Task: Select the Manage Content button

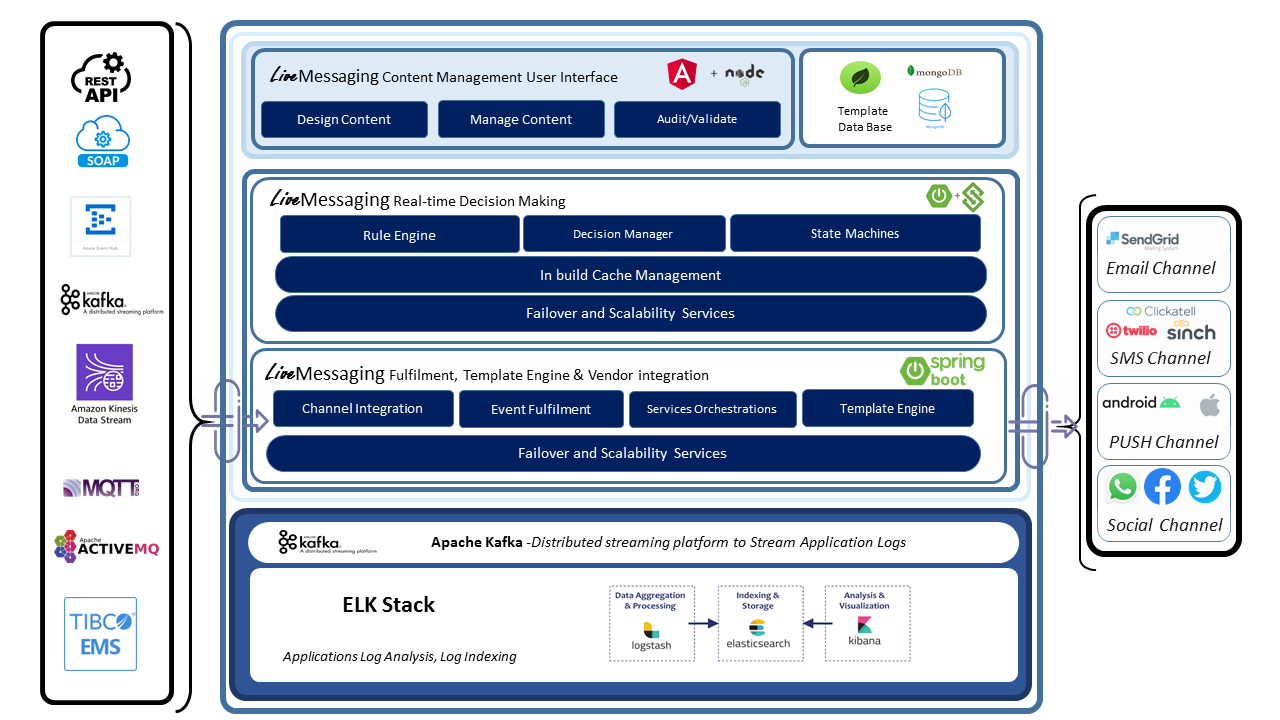Action: point(521,119)
